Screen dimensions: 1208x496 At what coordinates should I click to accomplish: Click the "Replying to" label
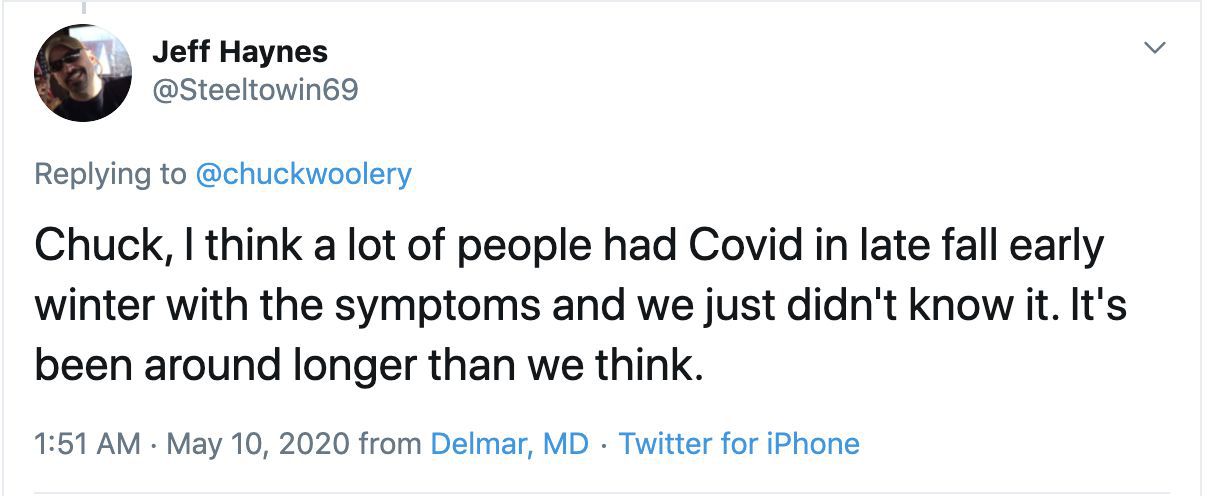click(110, 174)
